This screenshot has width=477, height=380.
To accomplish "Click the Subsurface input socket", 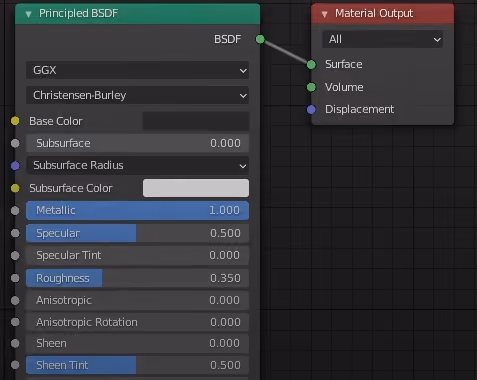I will (15, 143).
